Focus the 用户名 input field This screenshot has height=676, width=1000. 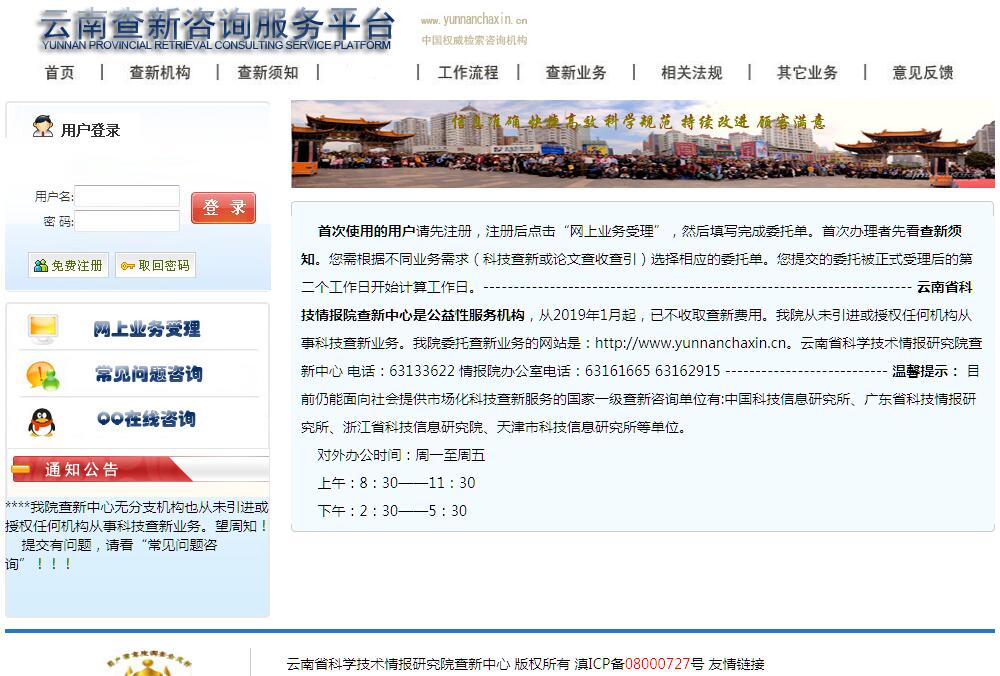click(127, 196)
